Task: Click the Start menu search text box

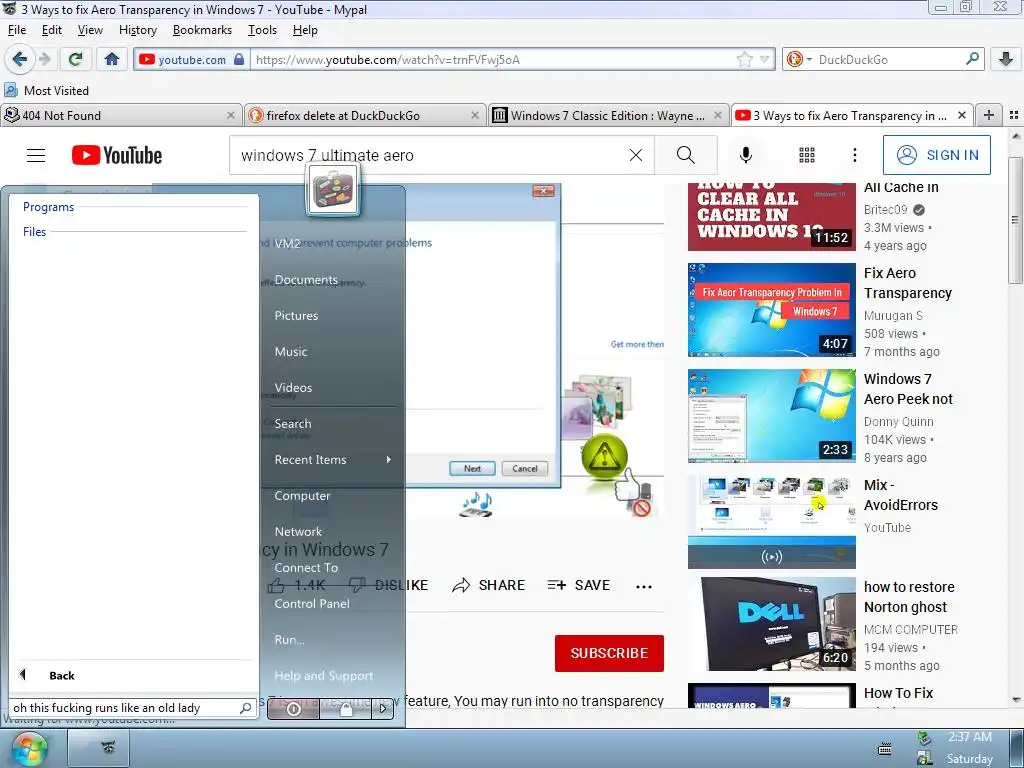Action: [133, 708]
